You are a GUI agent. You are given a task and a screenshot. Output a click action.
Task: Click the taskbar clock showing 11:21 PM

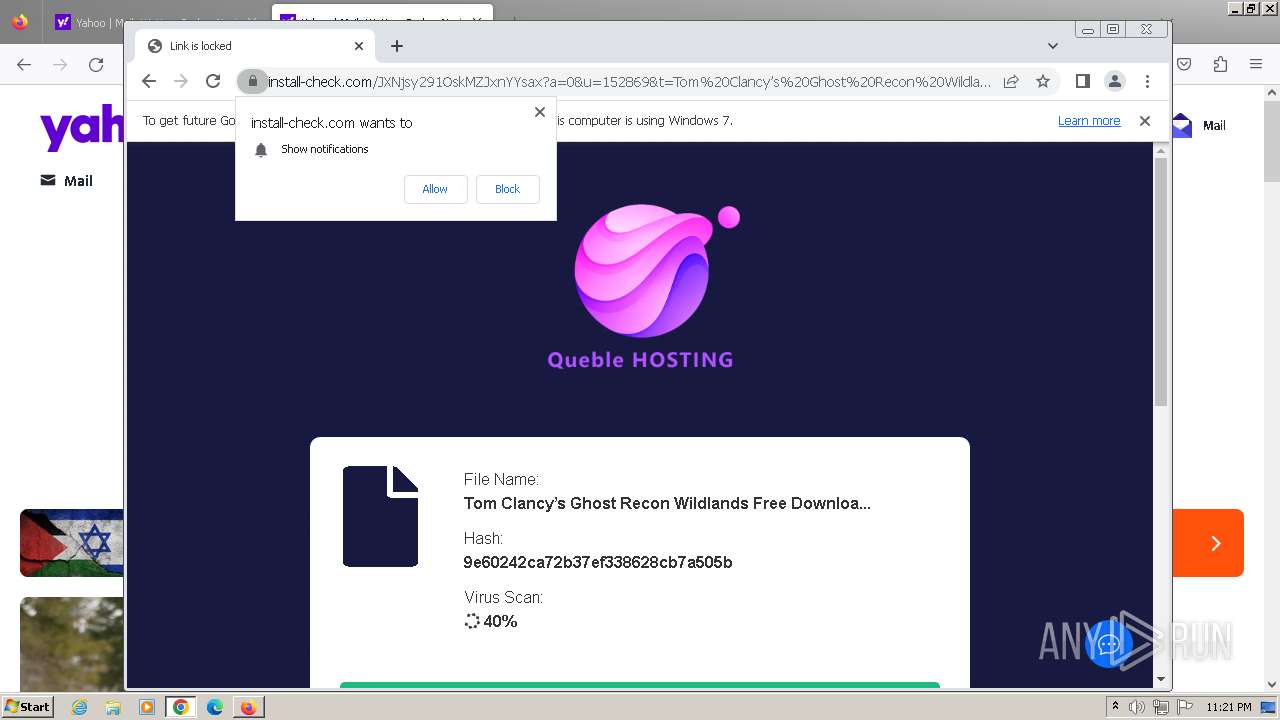tap(1229, 707)
